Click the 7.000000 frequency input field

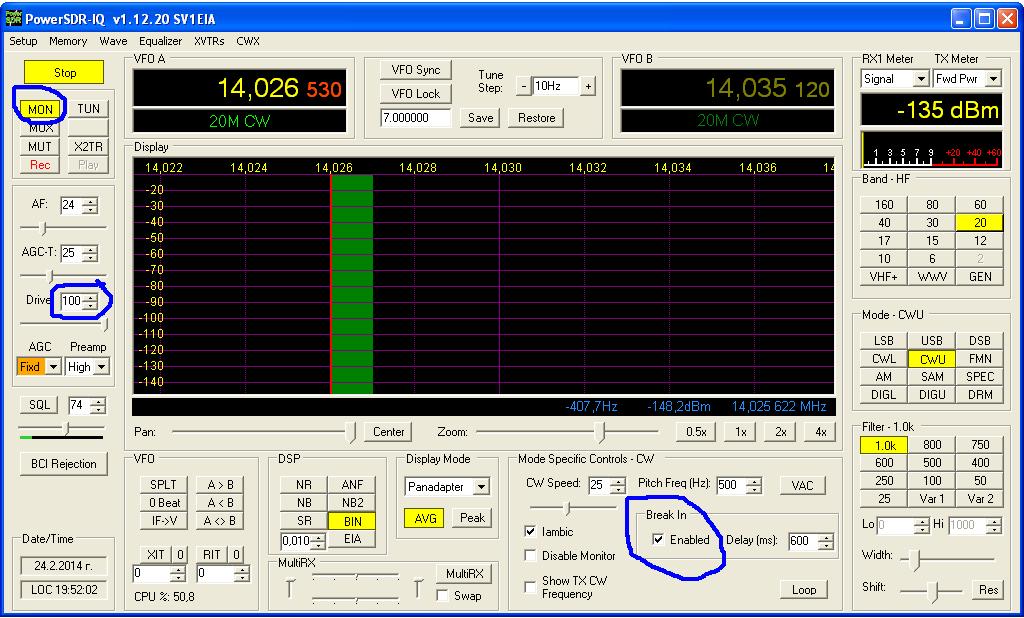coord(415,118)
